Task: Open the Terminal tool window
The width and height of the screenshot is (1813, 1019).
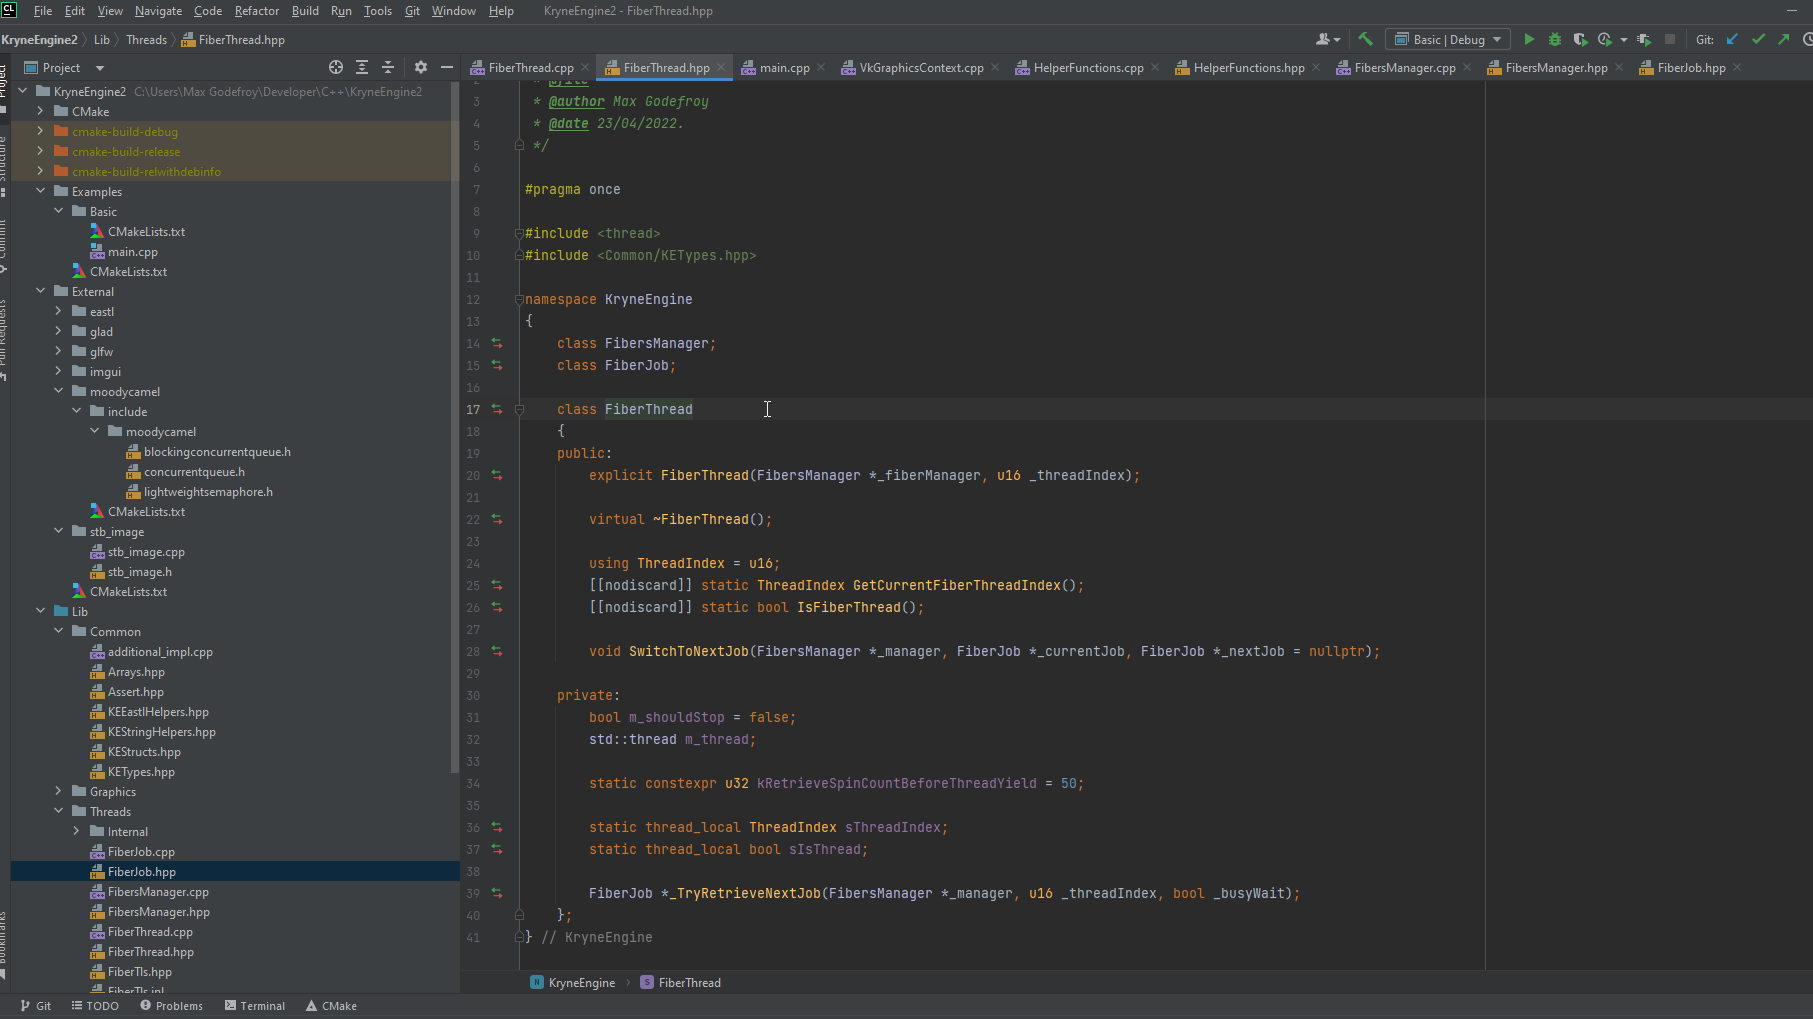Action: (x=255, y=1006)
